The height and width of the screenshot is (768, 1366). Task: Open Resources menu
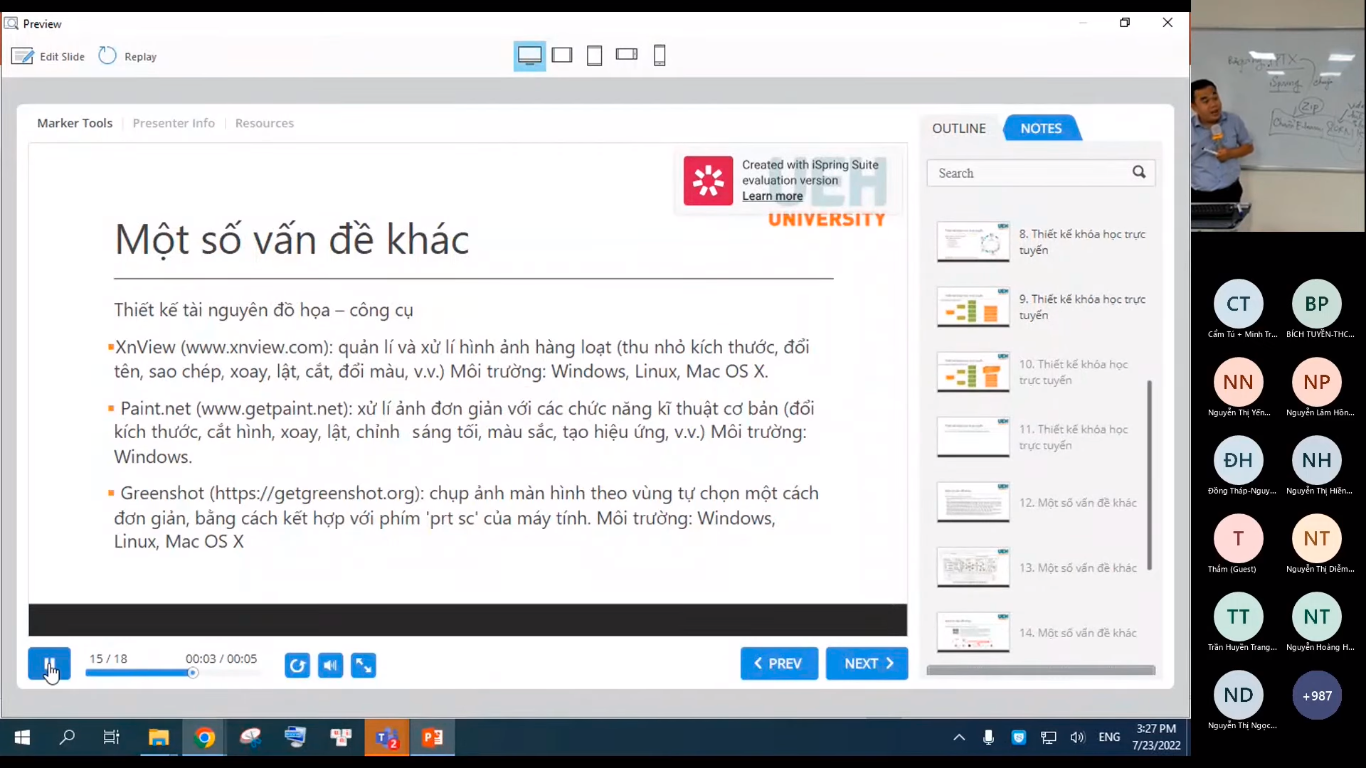click(x=264, y=123)
